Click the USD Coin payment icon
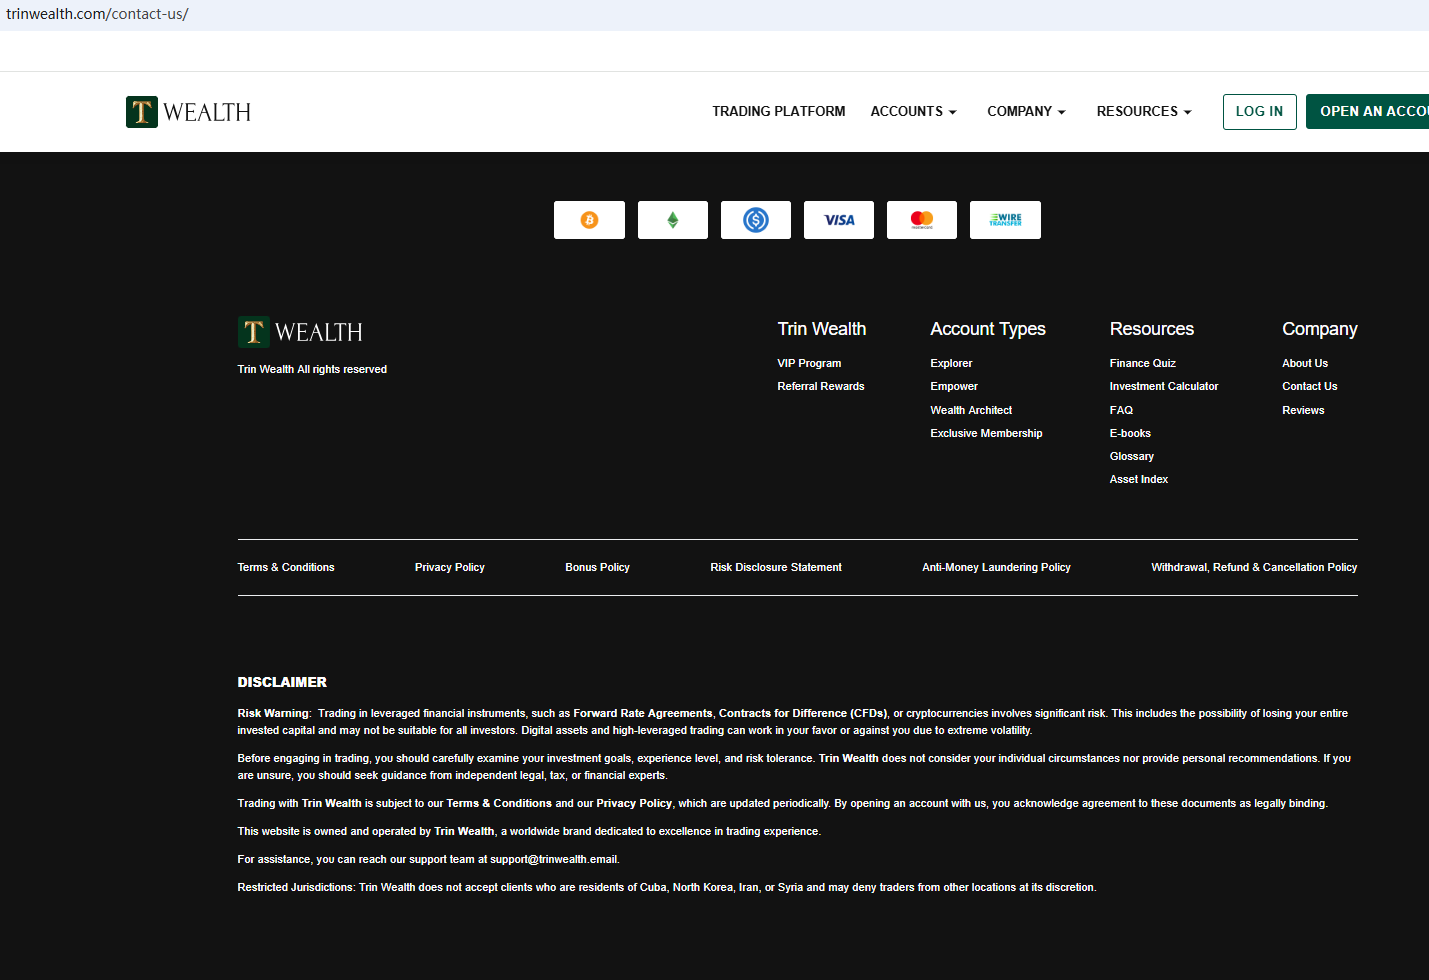The height and width of the screenshot is (980, 1429). click(x=755, y=220)
